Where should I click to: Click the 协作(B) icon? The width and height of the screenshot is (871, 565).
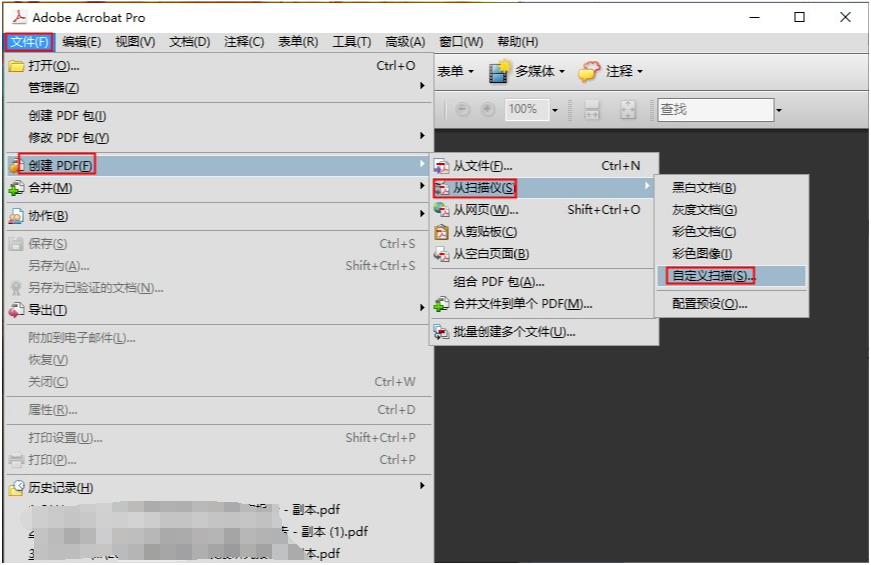pyautogui.click(x=16, y=216)
